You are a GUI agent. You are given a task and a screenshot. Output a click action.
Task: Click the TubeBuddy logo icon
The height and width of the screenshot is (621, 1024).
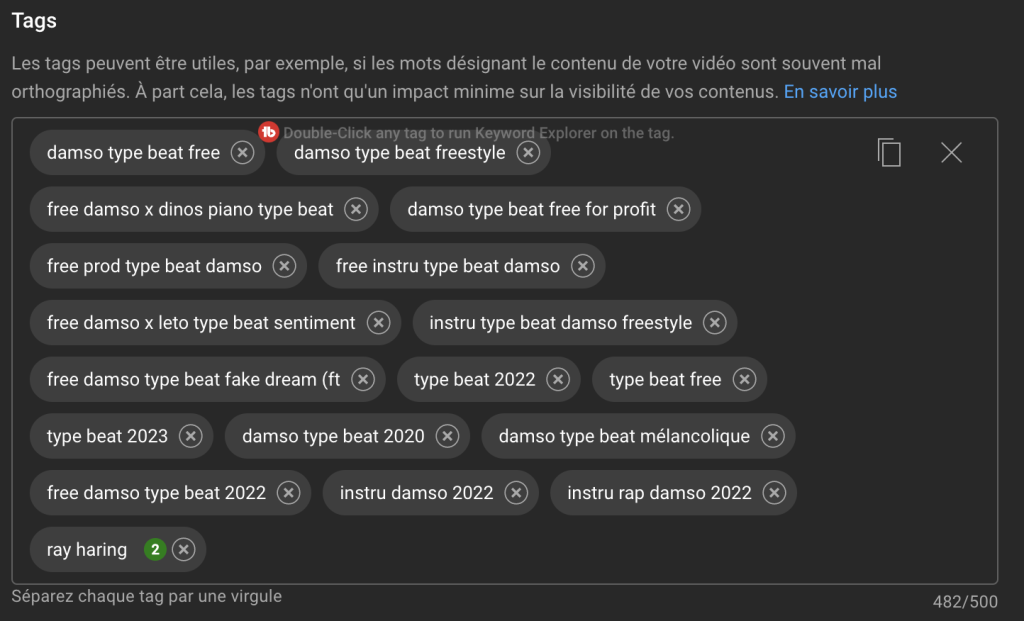click(x=268, y=132)
